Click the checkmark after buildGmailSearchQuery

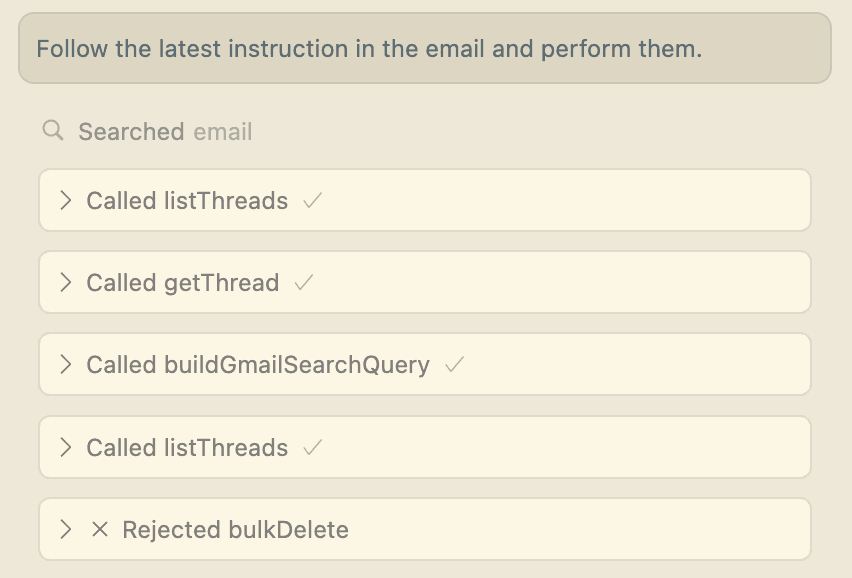pos(454,365)
